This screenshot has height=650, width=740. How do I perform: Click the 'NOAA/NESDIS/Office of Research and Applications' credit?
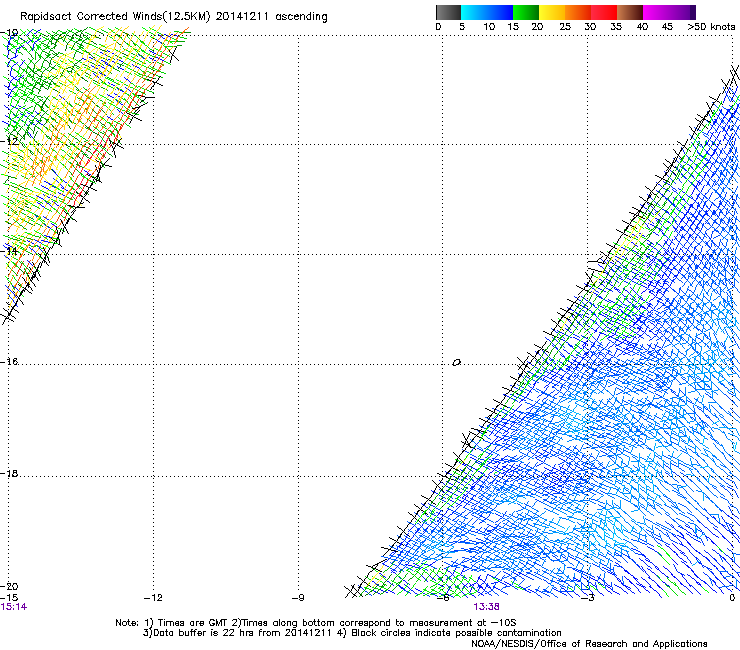(x=589, y=644)
